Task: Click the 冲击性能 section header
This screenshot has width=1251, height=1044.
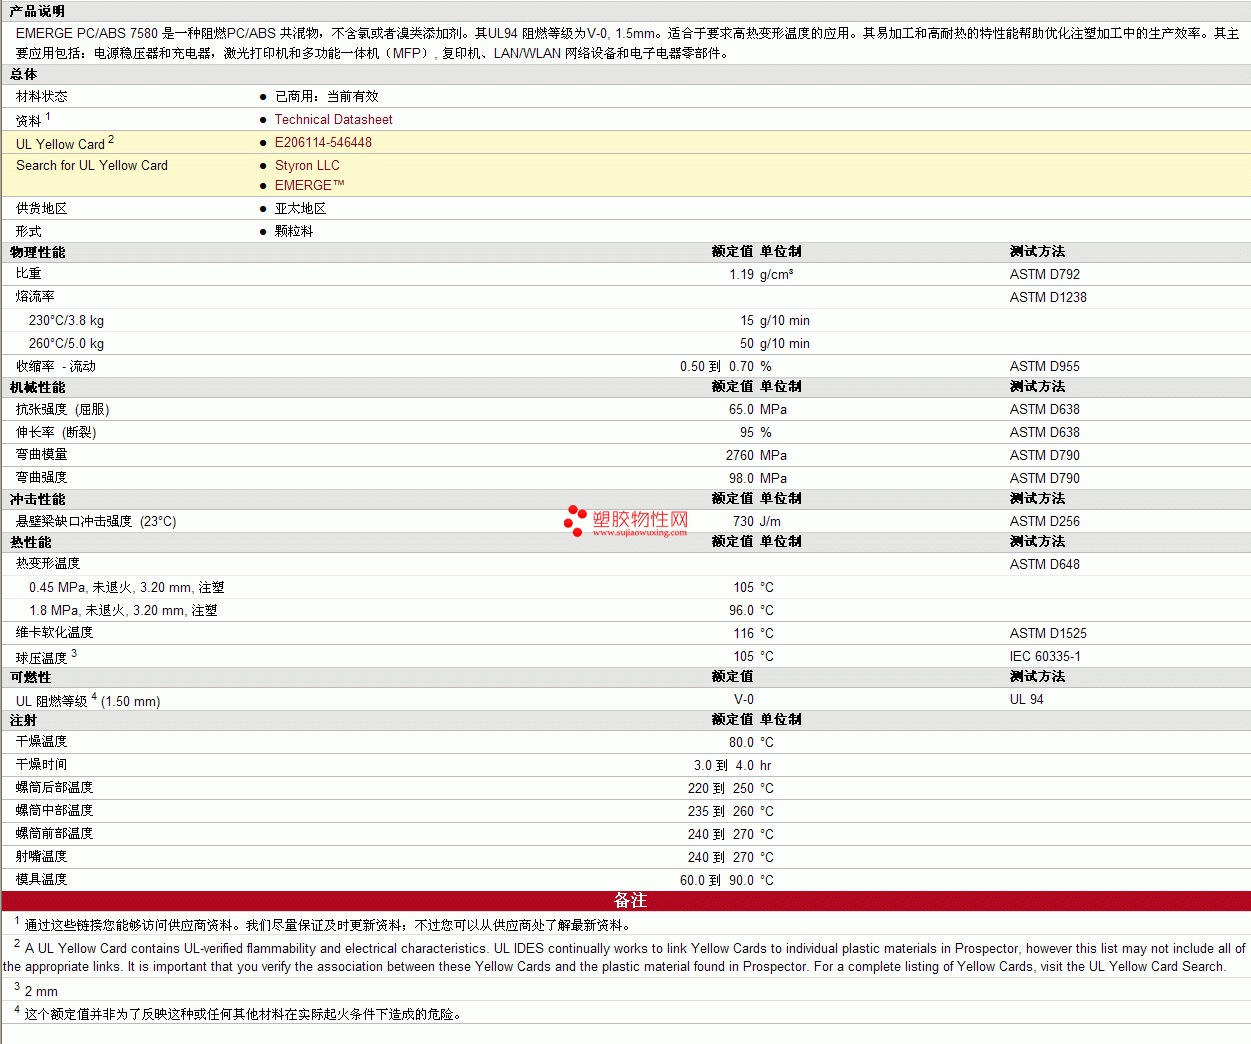Action: click(37, 499)
